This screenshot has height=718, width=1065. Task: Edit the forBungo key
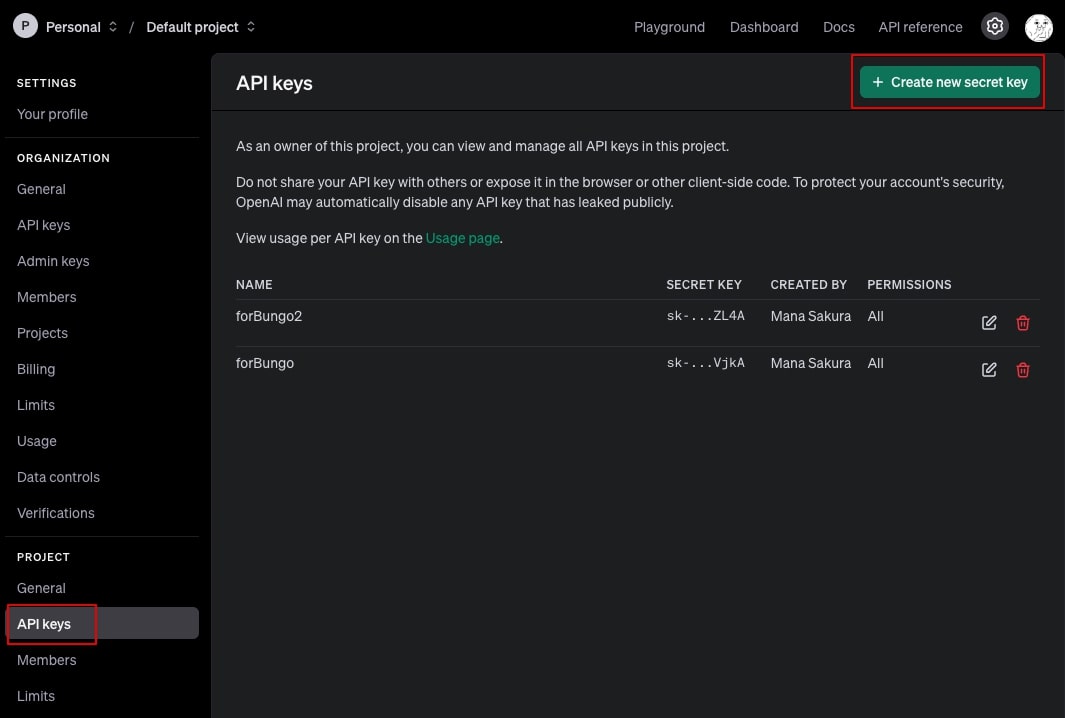989,370
